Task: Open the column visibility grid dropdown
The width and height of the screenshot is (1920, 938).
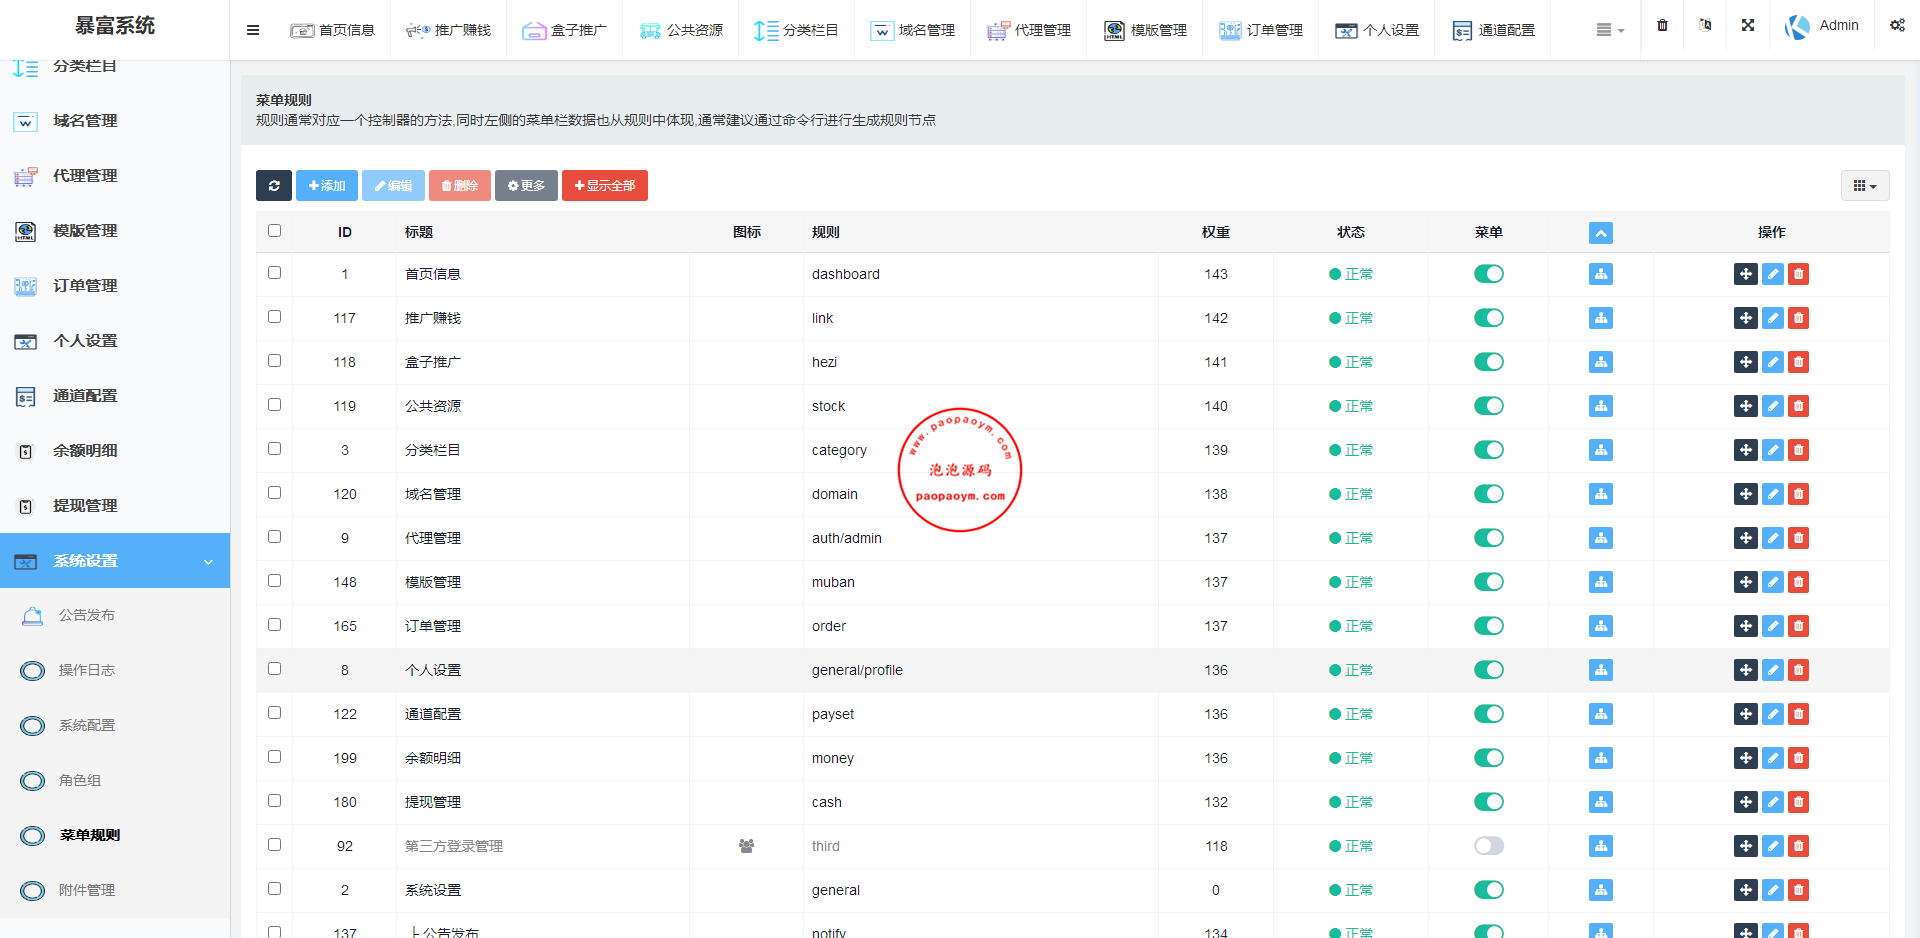Action: point(1865,186)
